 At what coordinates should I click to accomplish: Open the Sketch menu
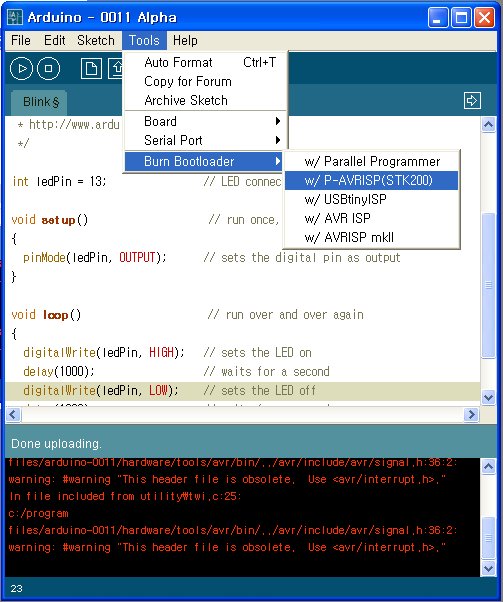click(96, 40)
